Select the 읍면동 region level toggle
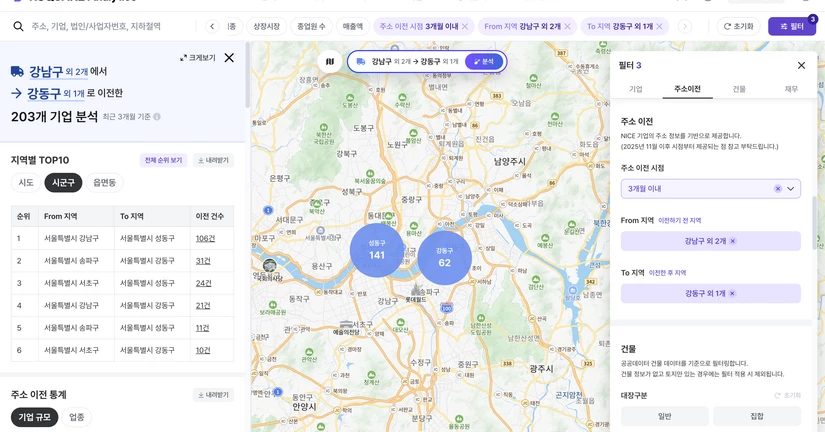Image resolution: width=825 pixels, height=432 pixels. (104, 183)
